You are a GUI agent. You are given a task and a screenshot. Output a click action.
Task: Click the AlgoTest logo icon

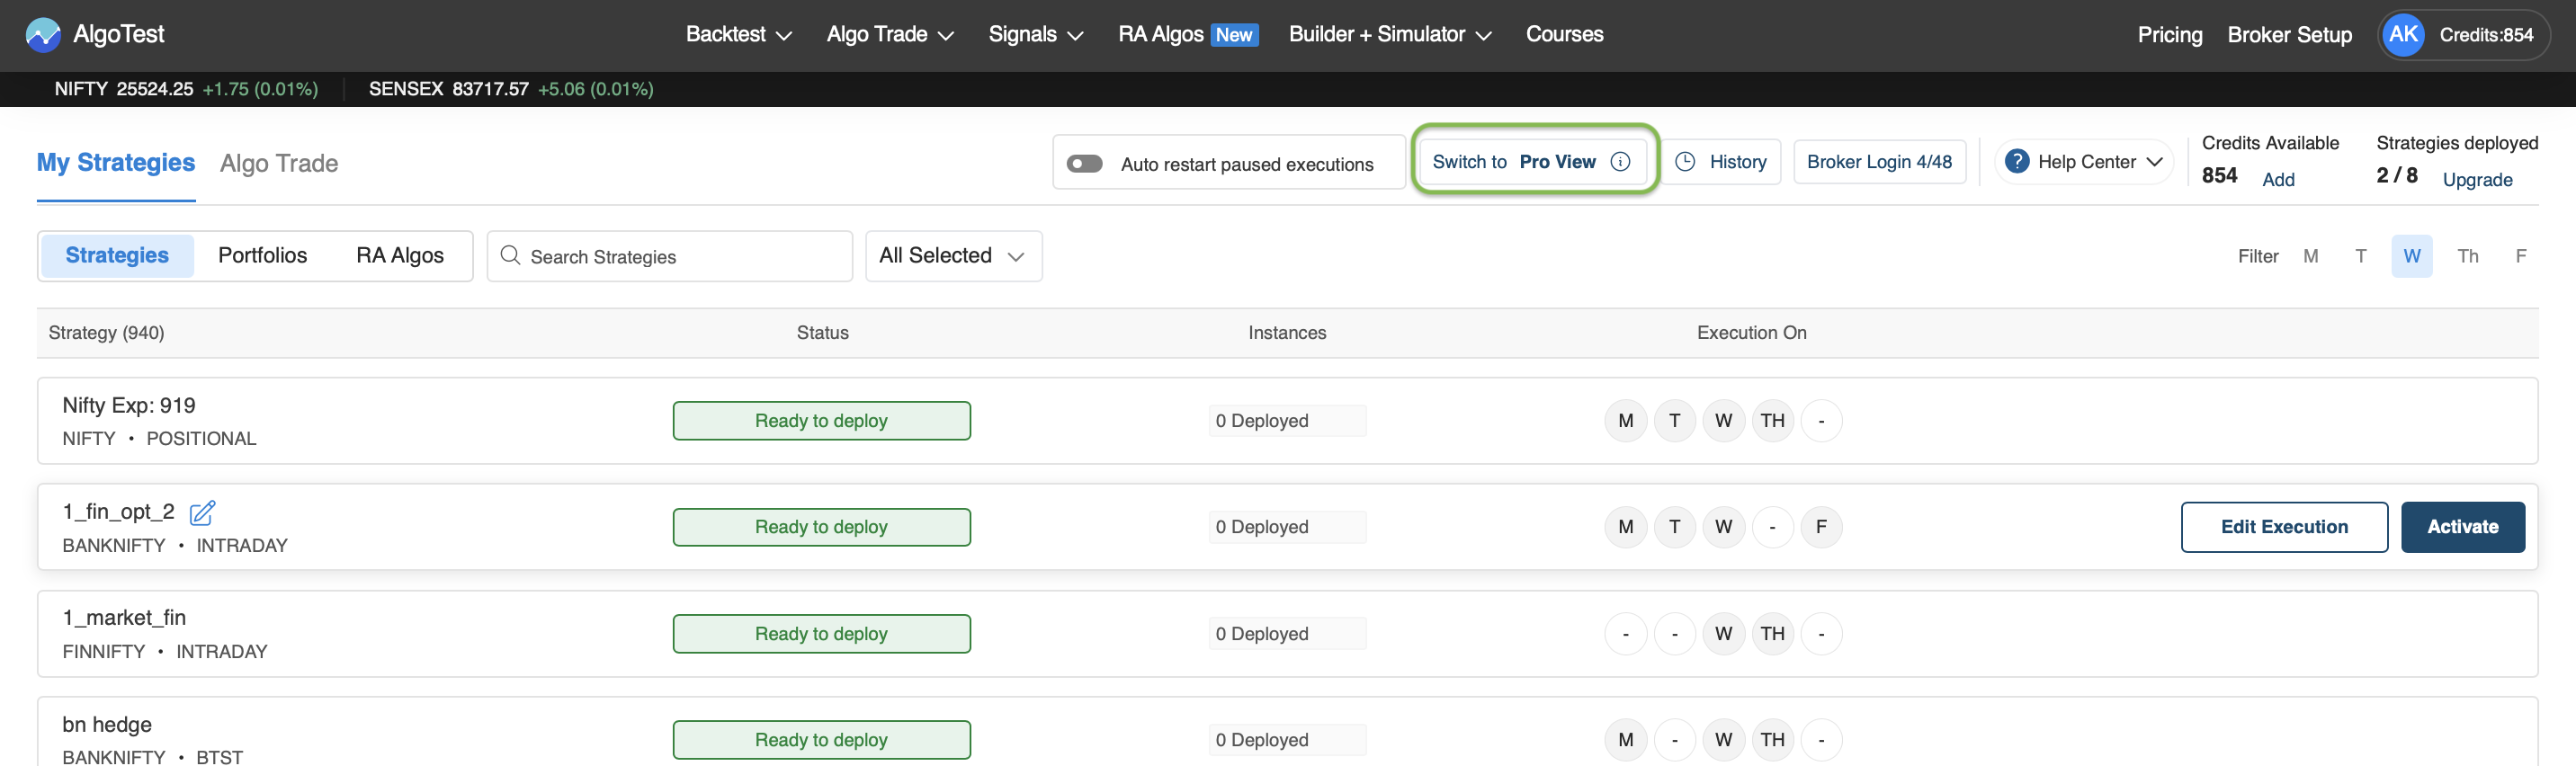[x=43, y=35]
